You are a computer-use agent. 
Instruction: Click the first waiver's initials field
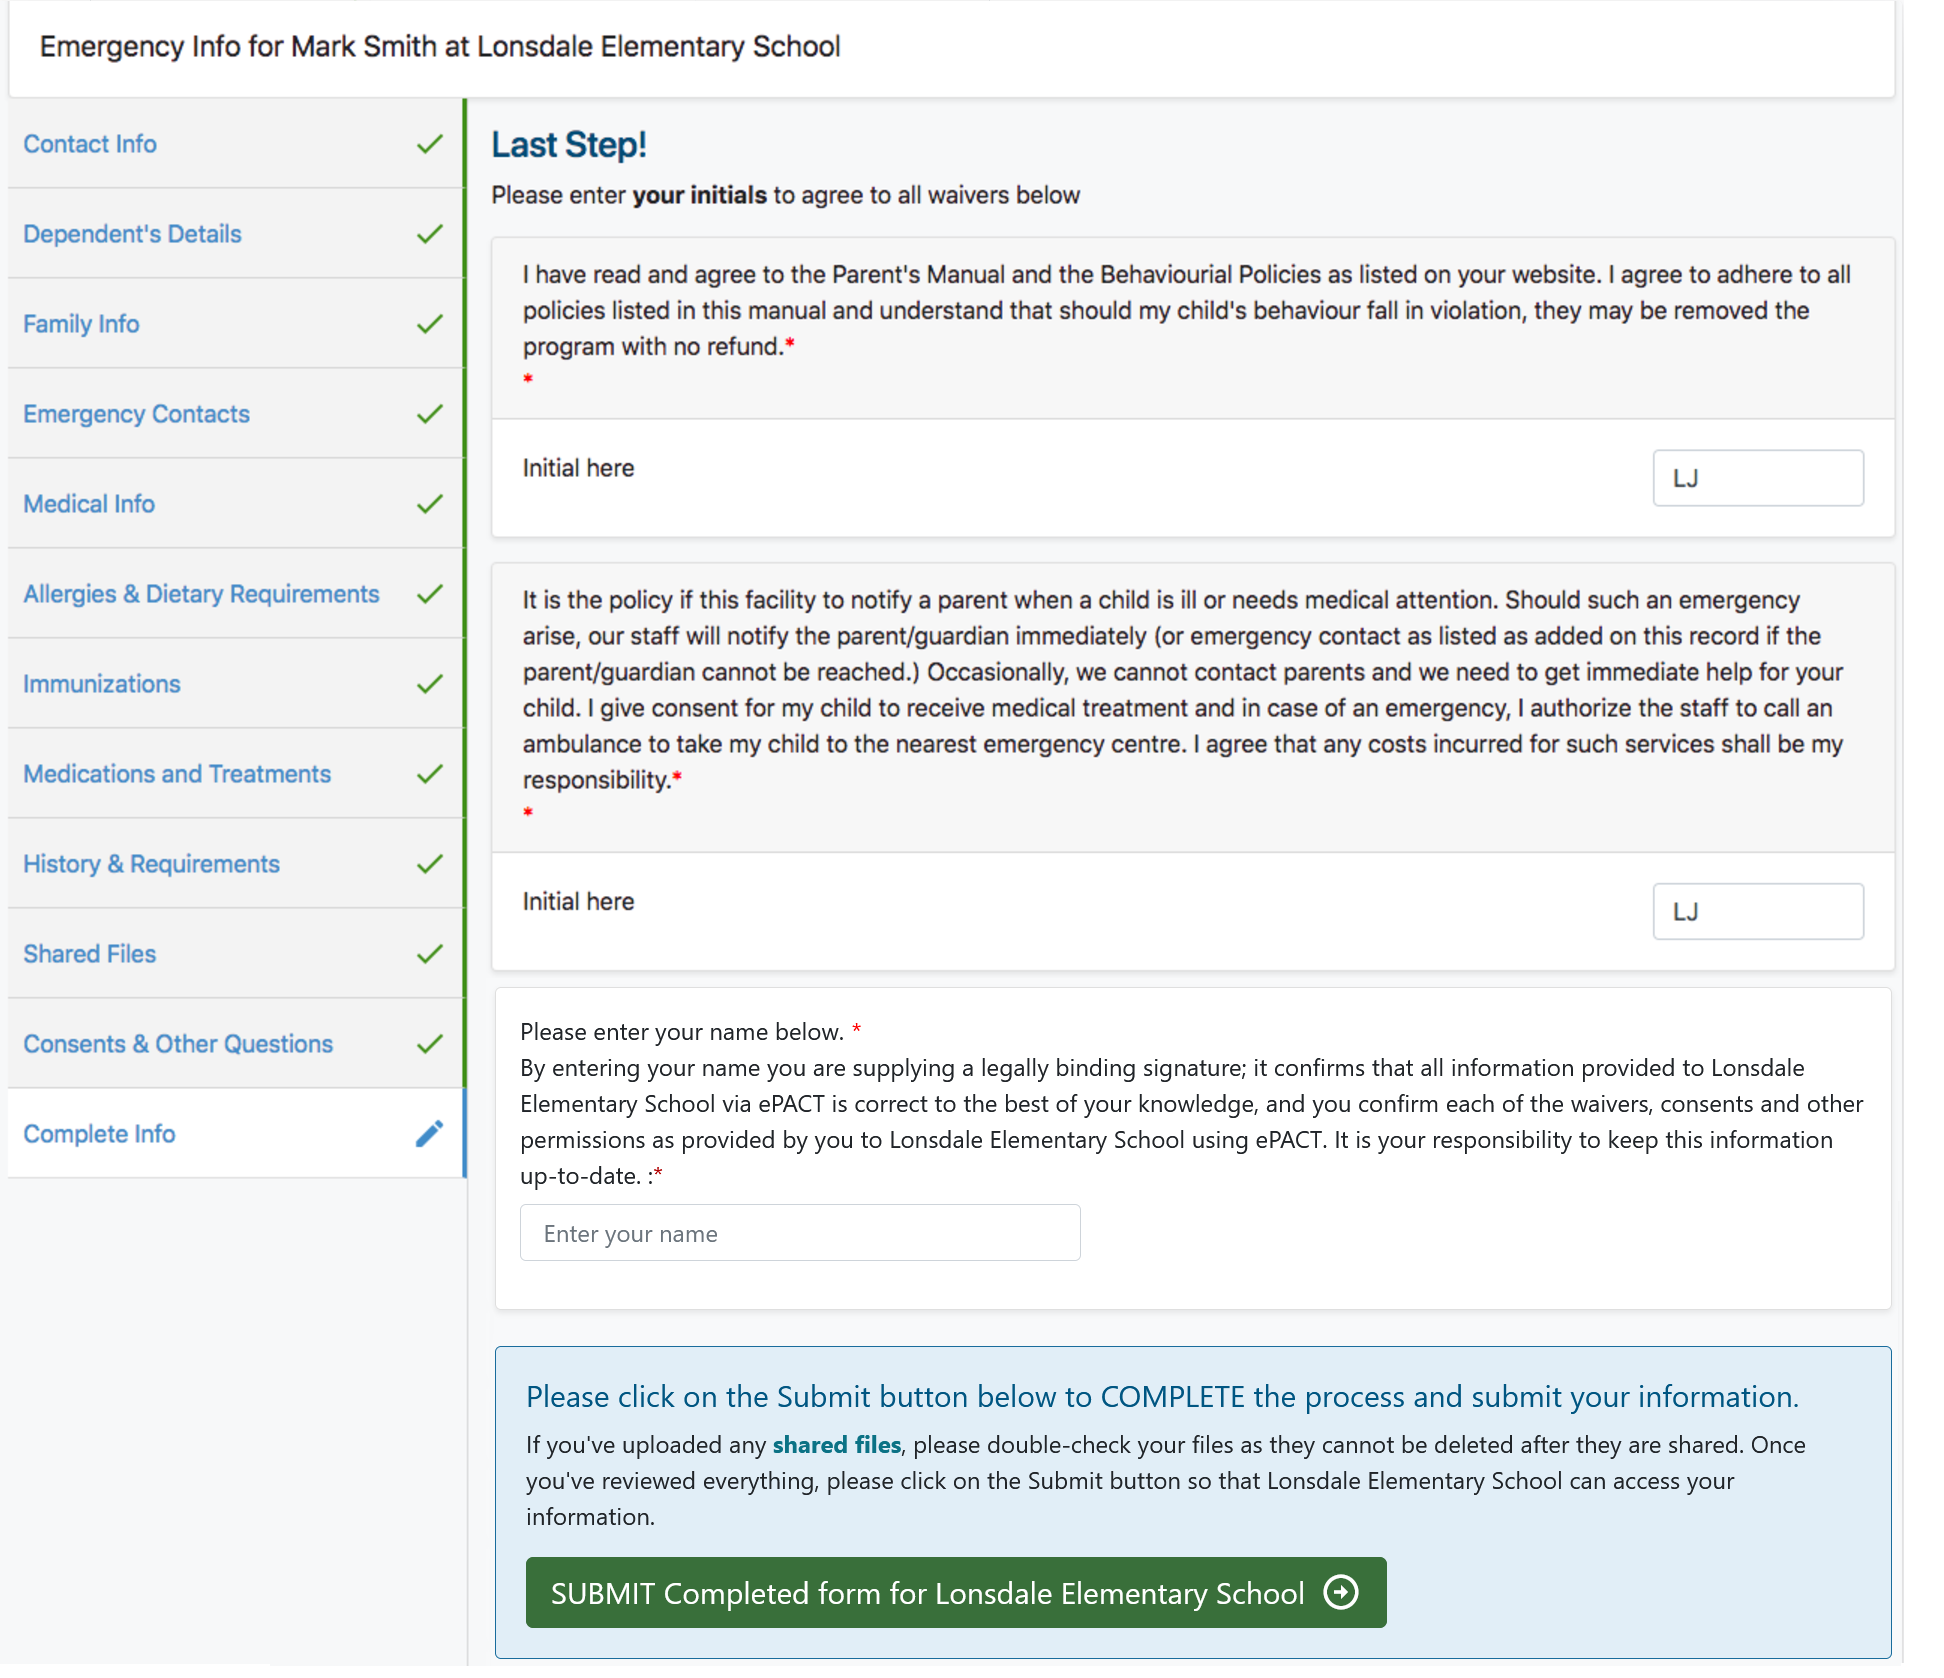pos(1757,478)
